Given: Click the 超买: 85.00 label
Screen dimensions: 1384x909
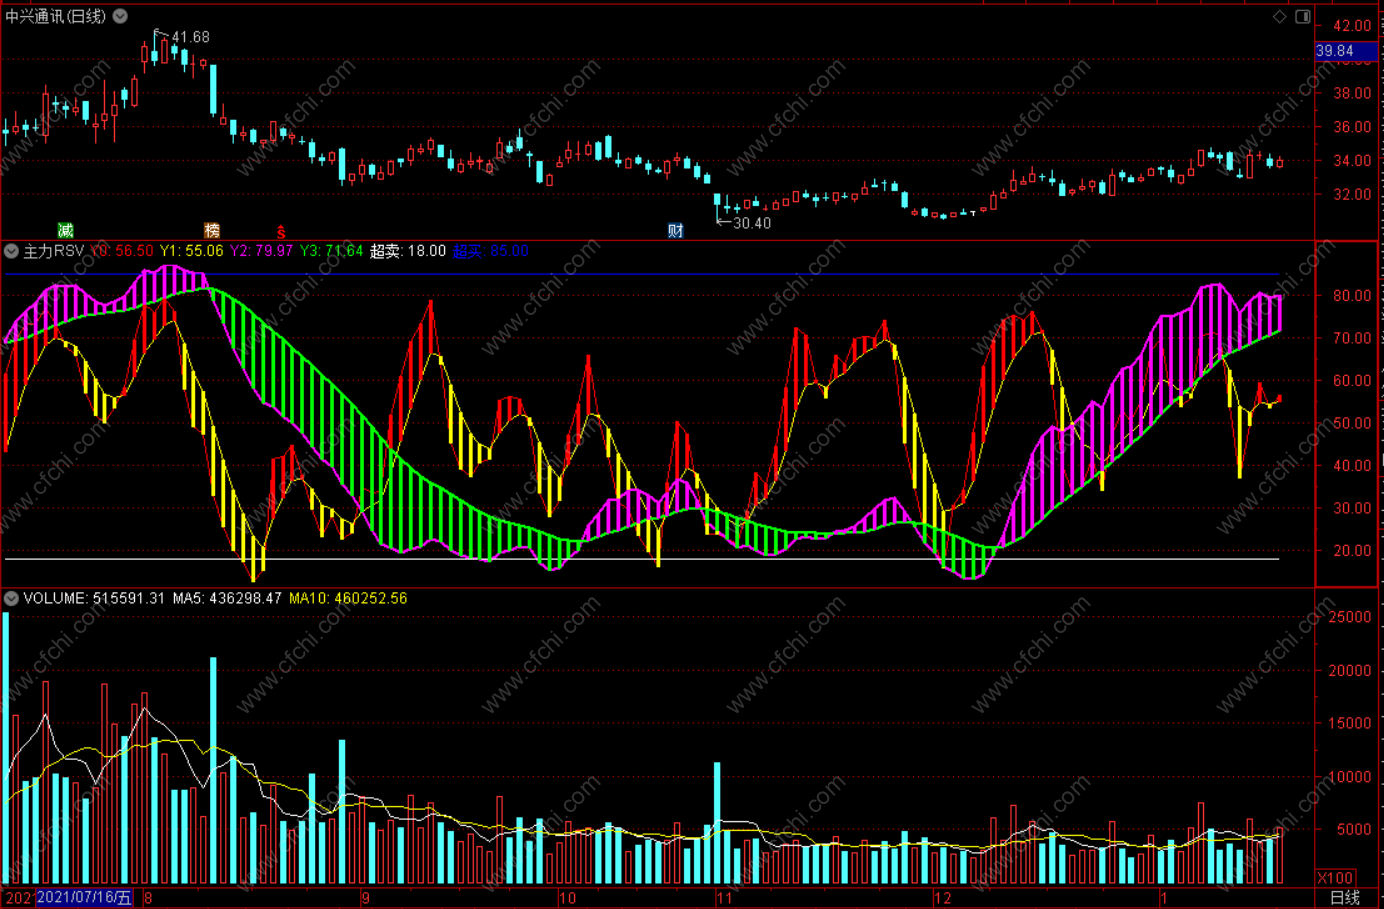Looking at the screenshot, I should coord(490,251).
